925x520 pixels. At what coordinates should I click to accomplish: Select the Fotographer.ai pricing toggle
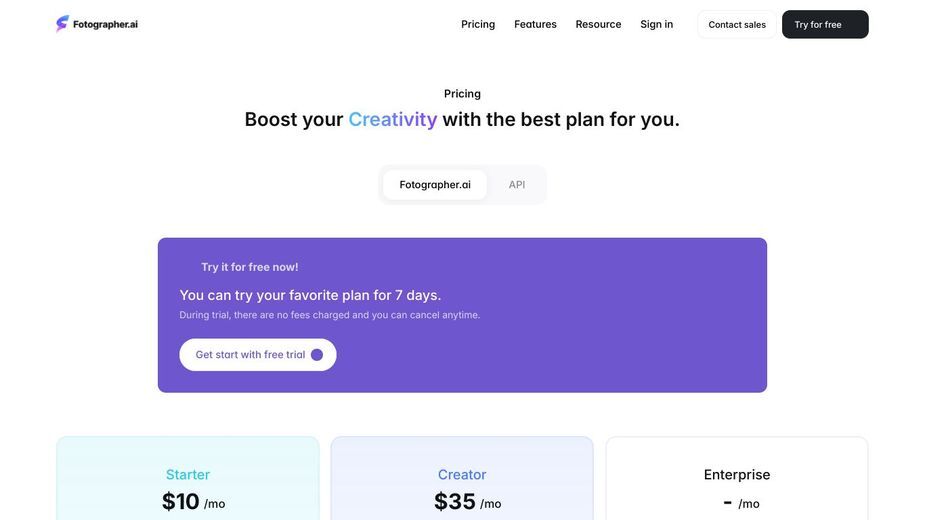click(435, 185)
